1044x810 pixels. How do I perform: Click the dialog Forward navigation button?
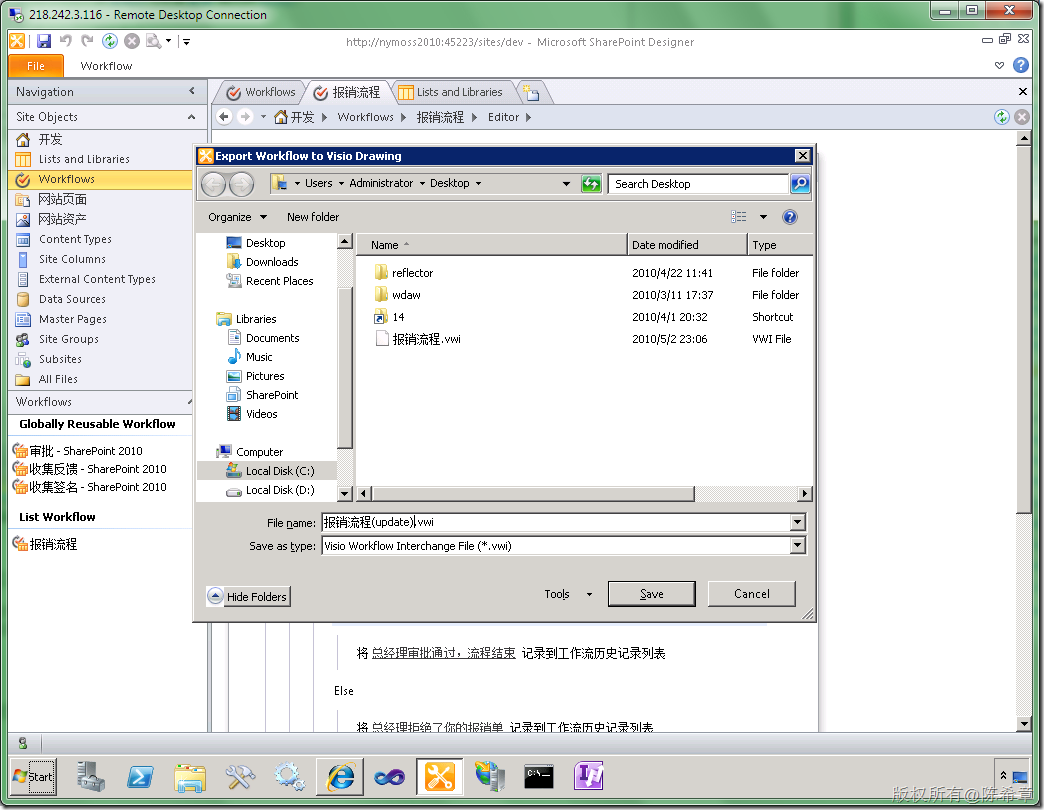coord(242,184)
